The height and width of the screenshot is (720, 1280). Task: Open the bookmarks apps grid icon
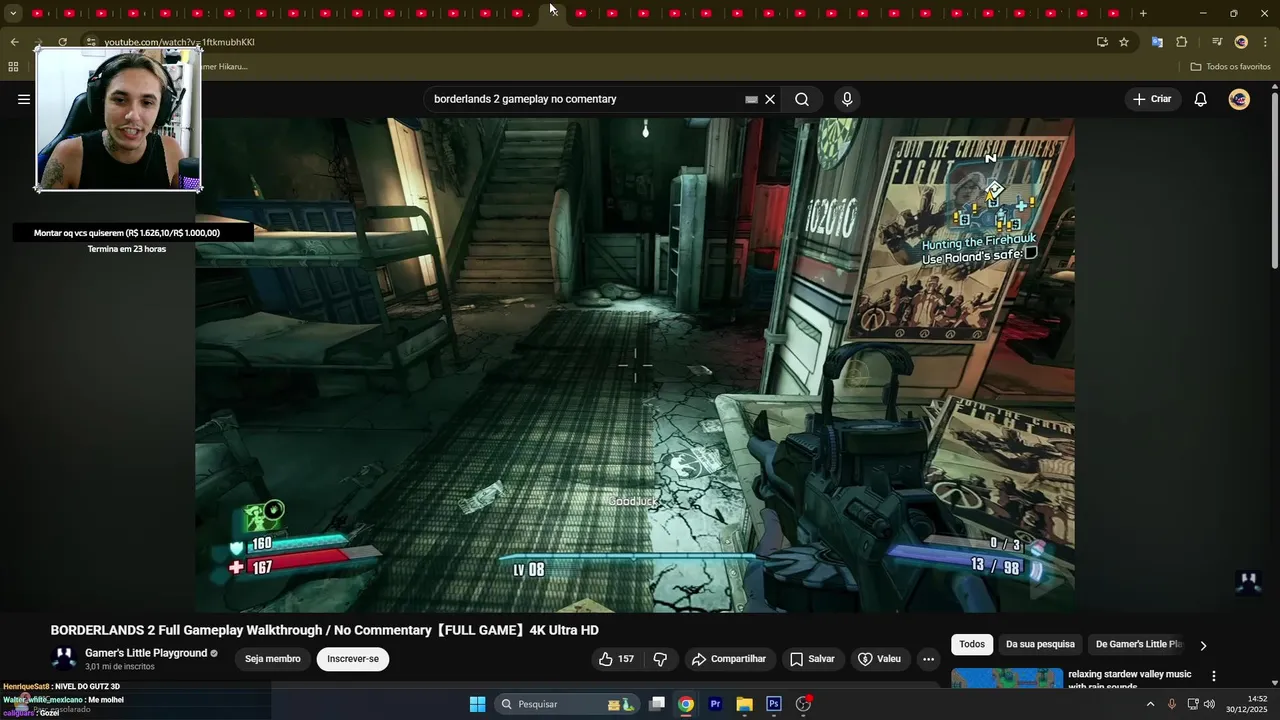click(x=13, y=67)
